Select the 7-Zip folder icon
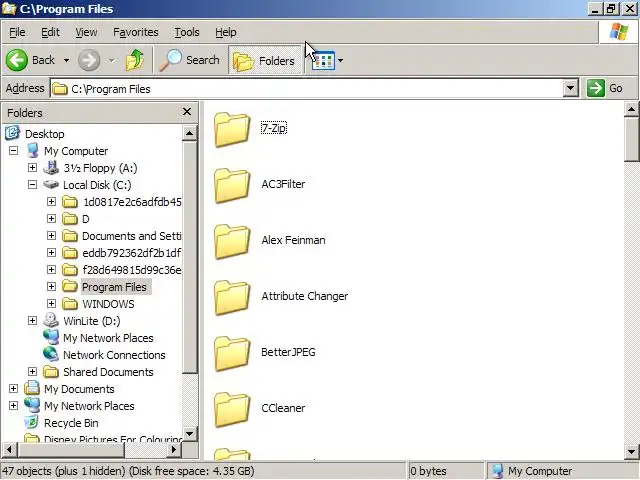Viewport: 640px width, 480px height. 232,130
